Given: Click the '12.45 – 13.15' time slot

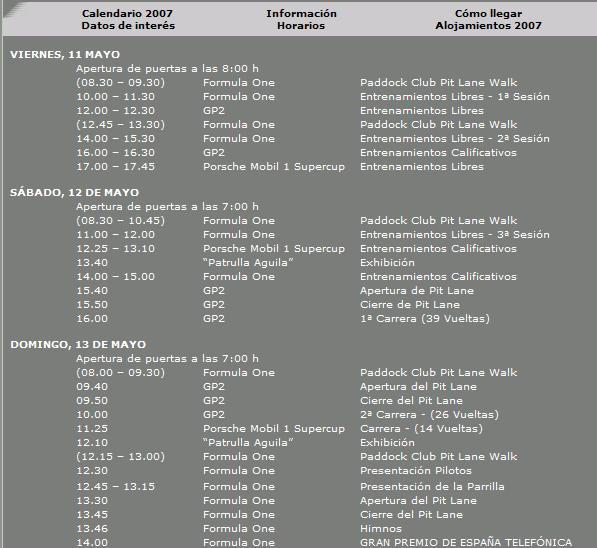Looking at the screenshot, I should (116, 486).
